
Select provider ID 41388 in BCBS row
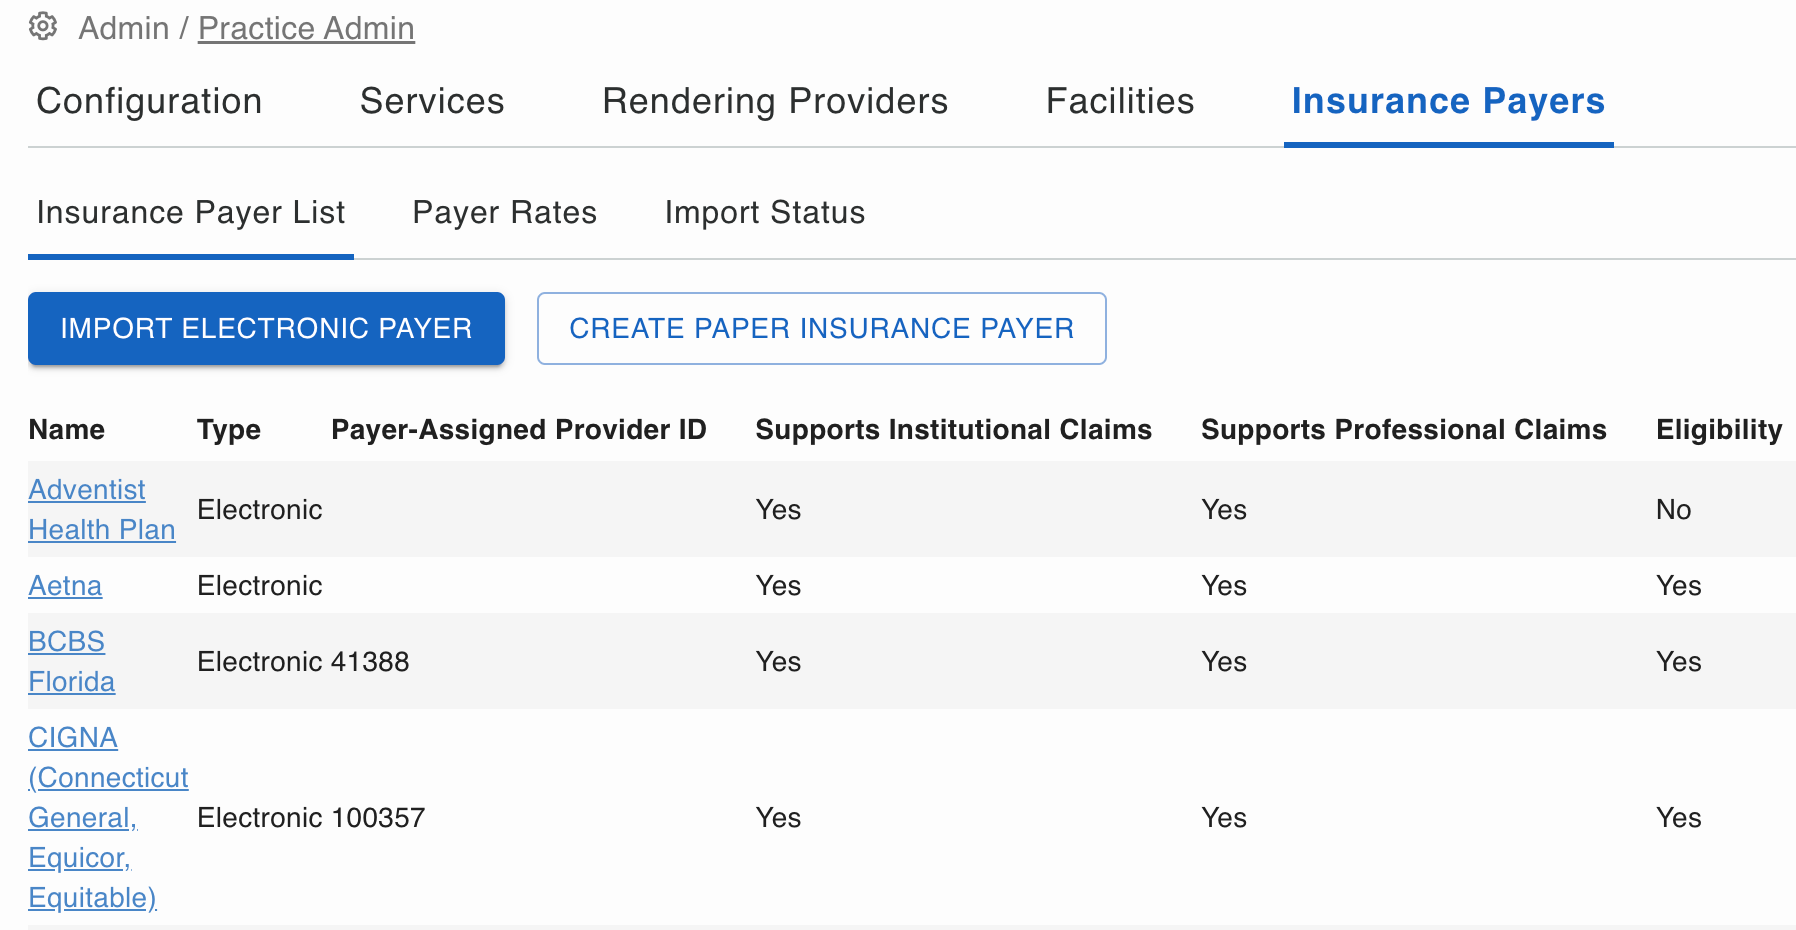point(370,661)
